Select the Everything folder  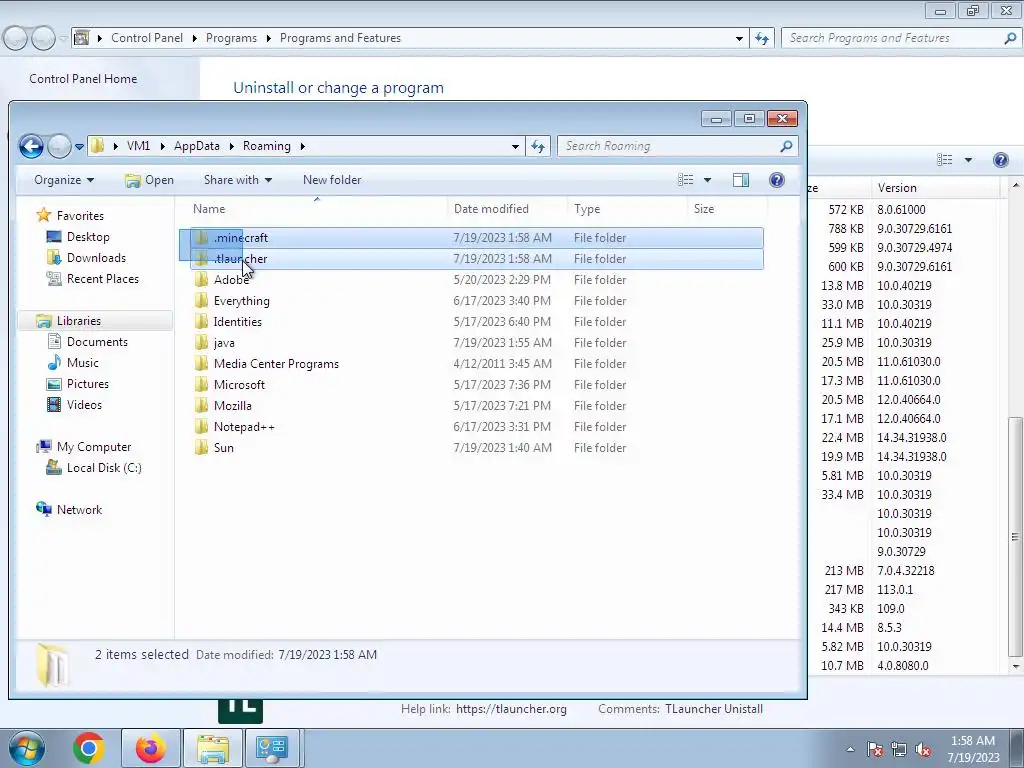(x=241, y=300)
